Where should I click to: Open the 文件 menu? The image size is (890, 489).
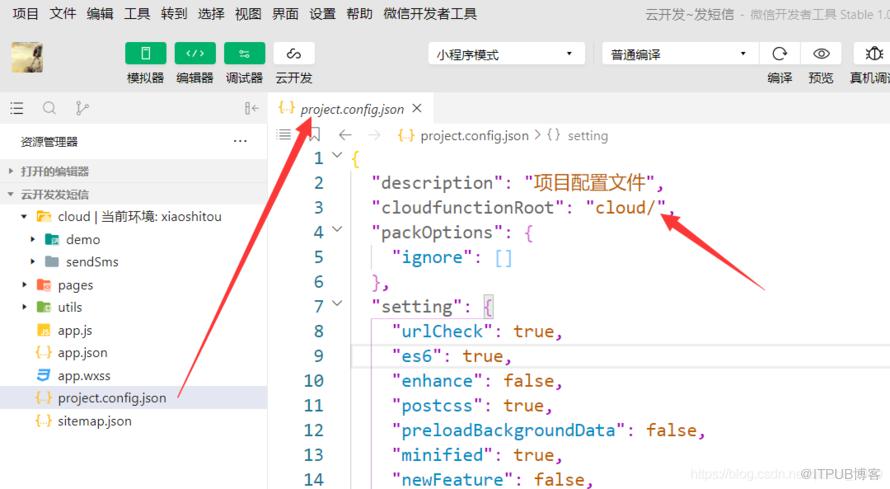pos(62,14)
